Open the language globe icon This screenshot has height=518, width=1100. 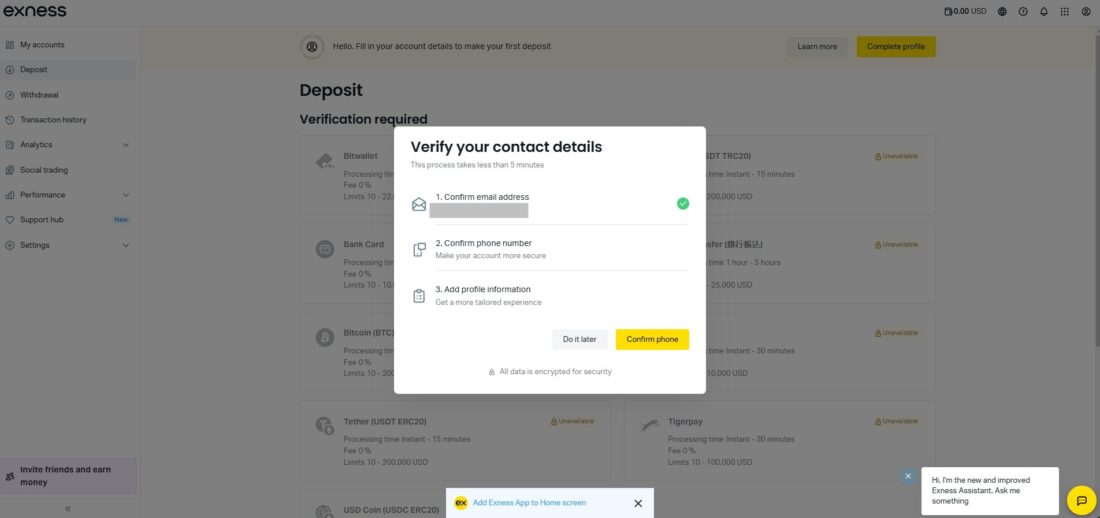pyautogui.click(x=1003, y=12)
